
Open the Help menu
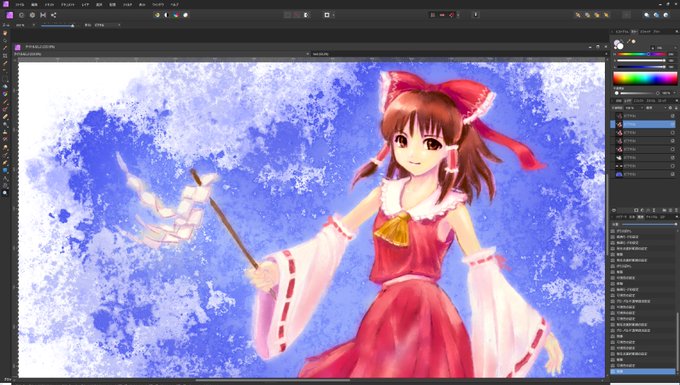pos(174,4)
